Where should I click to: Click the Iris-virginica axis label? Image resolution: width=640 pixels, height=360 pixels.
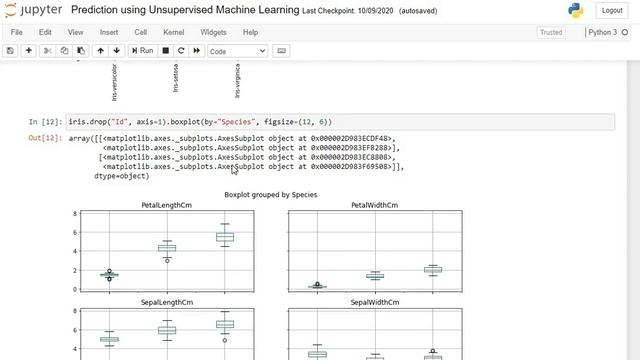point(238,81)
